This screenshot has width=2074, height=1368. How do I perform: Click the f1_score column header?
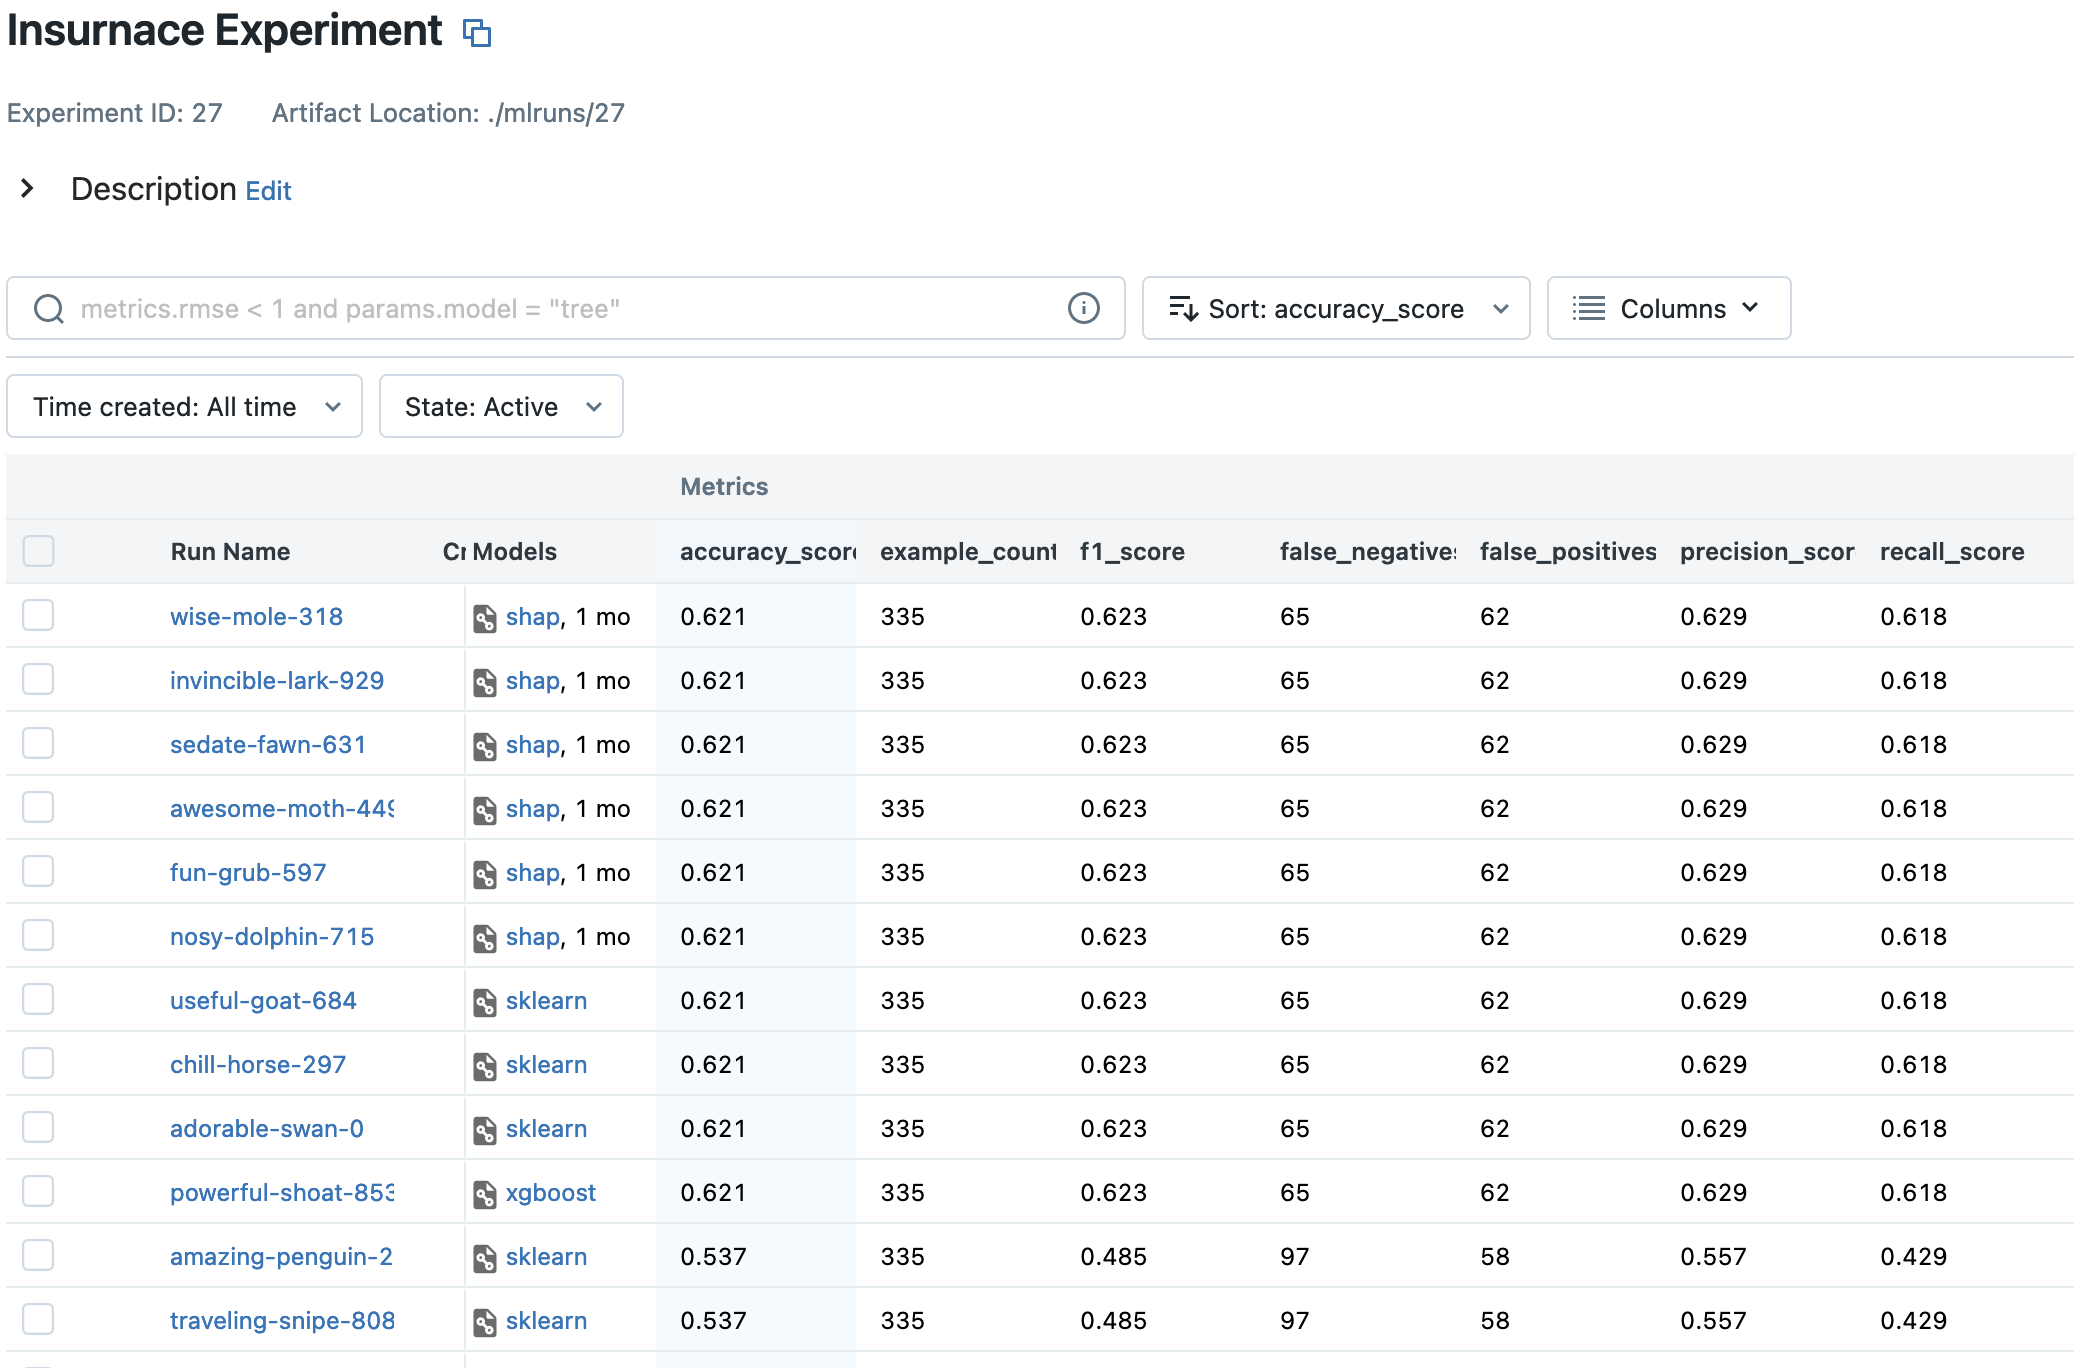point(1132,551)
